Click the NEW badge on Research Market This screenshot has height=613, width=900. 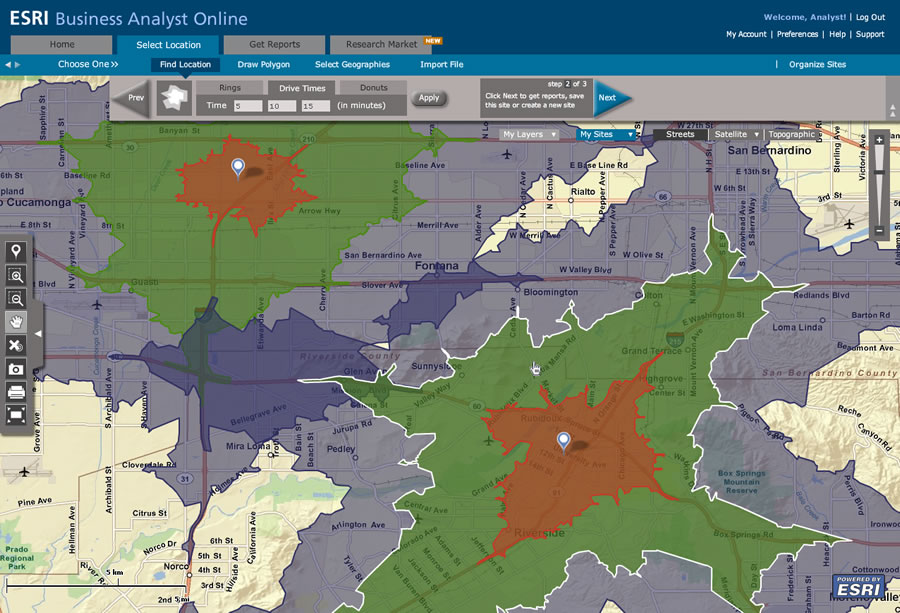tap(433, 41)
